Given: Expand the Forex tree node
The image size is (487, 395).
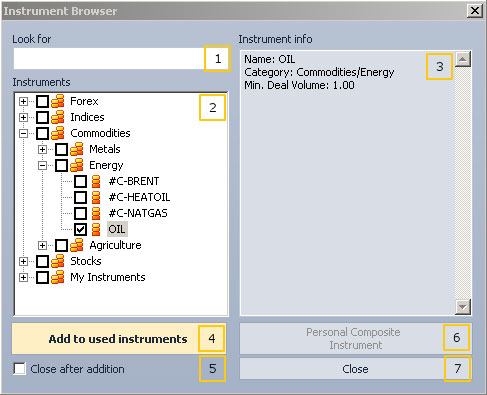Looking at the screenshot, I should click(23, 101).
